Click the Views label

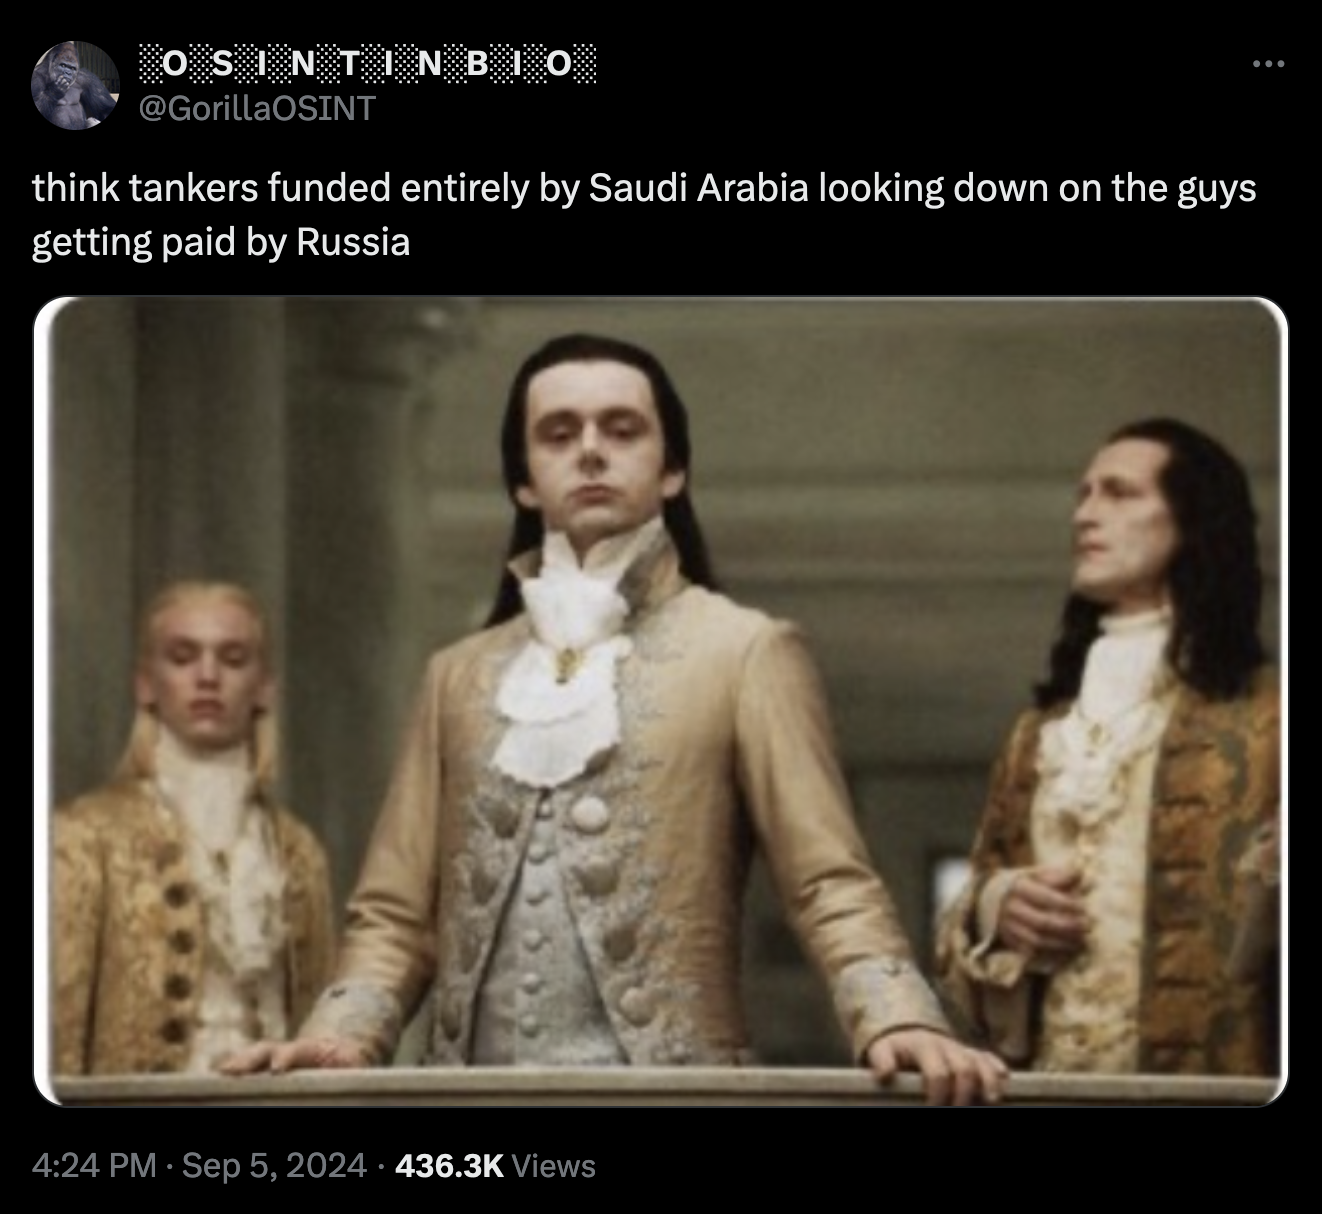tap(553, 1166)
